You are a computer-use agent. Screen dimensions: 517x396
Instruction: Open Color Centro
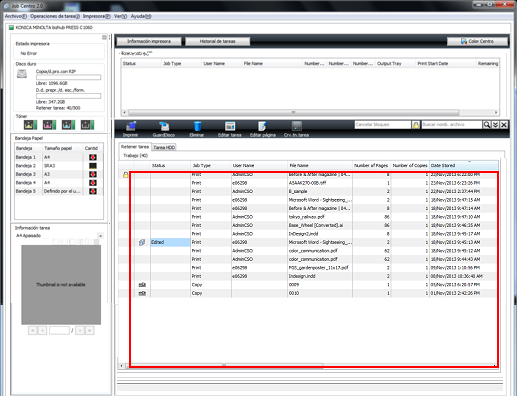(477, 41)
